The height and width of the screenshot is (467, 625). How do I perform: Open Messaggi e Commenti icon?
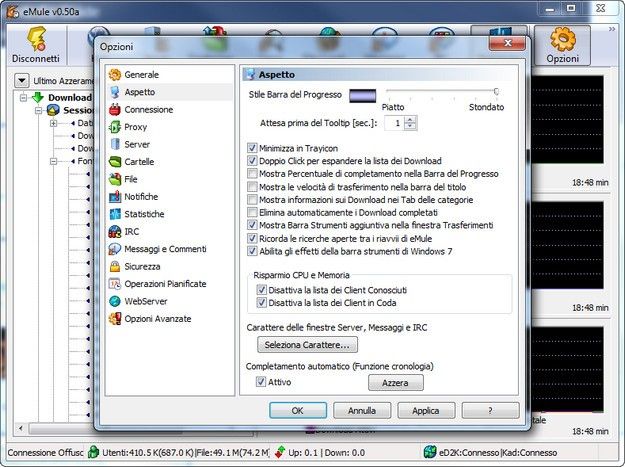click(x=115, y=249)
